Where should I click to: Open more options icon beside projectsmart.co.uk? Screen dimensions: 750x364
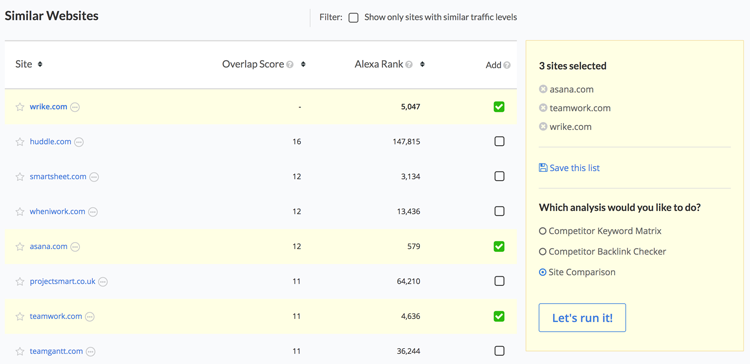point(103,282)
